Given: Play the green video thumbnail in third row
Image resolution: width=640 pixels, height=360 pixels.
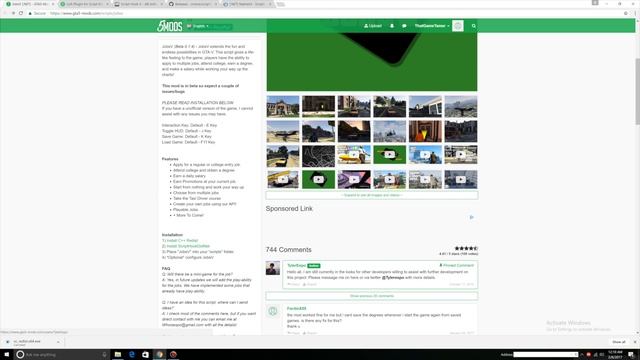Looking at the screenshot, I should 389,155.
